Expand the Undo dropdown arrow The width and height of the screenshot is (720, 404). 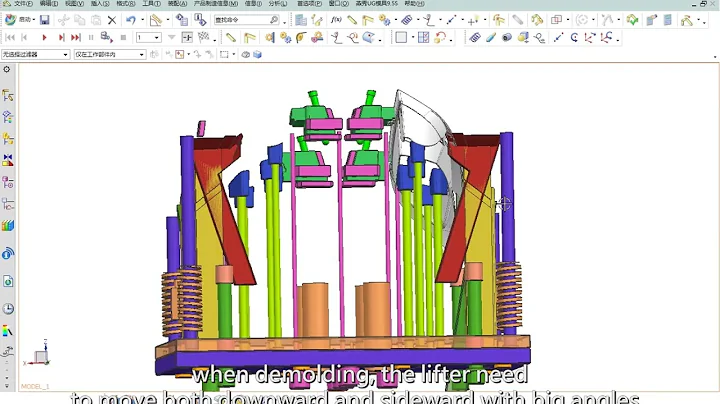click(x=142, y=20)
